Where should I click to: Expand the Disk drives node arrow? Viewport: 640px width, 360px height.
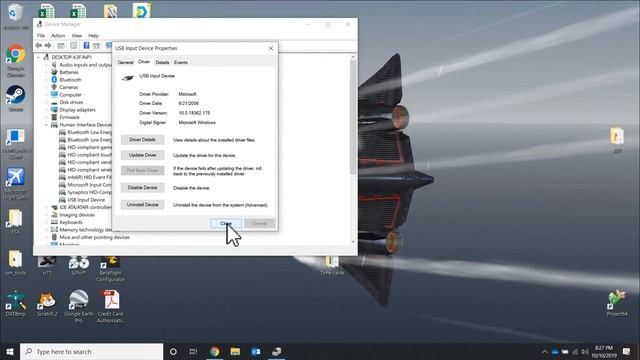click(x=47, y=102)
